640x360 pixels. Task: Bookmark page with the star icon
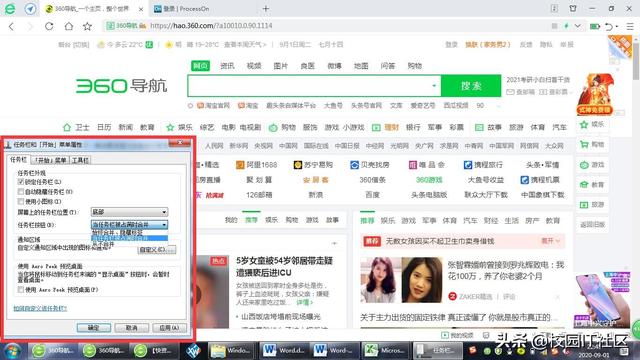tap(87, 26)
